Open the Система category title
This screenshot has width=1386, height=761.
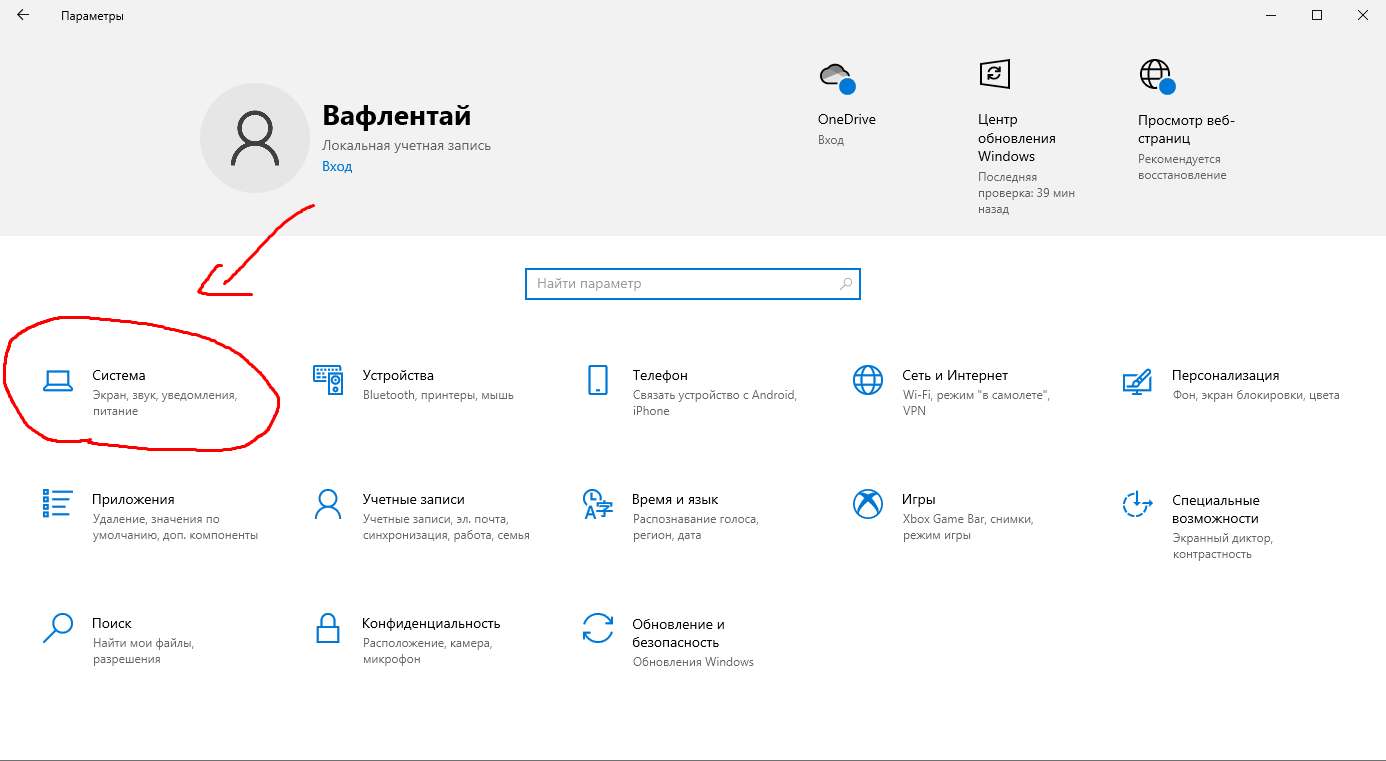click(119, 375)
